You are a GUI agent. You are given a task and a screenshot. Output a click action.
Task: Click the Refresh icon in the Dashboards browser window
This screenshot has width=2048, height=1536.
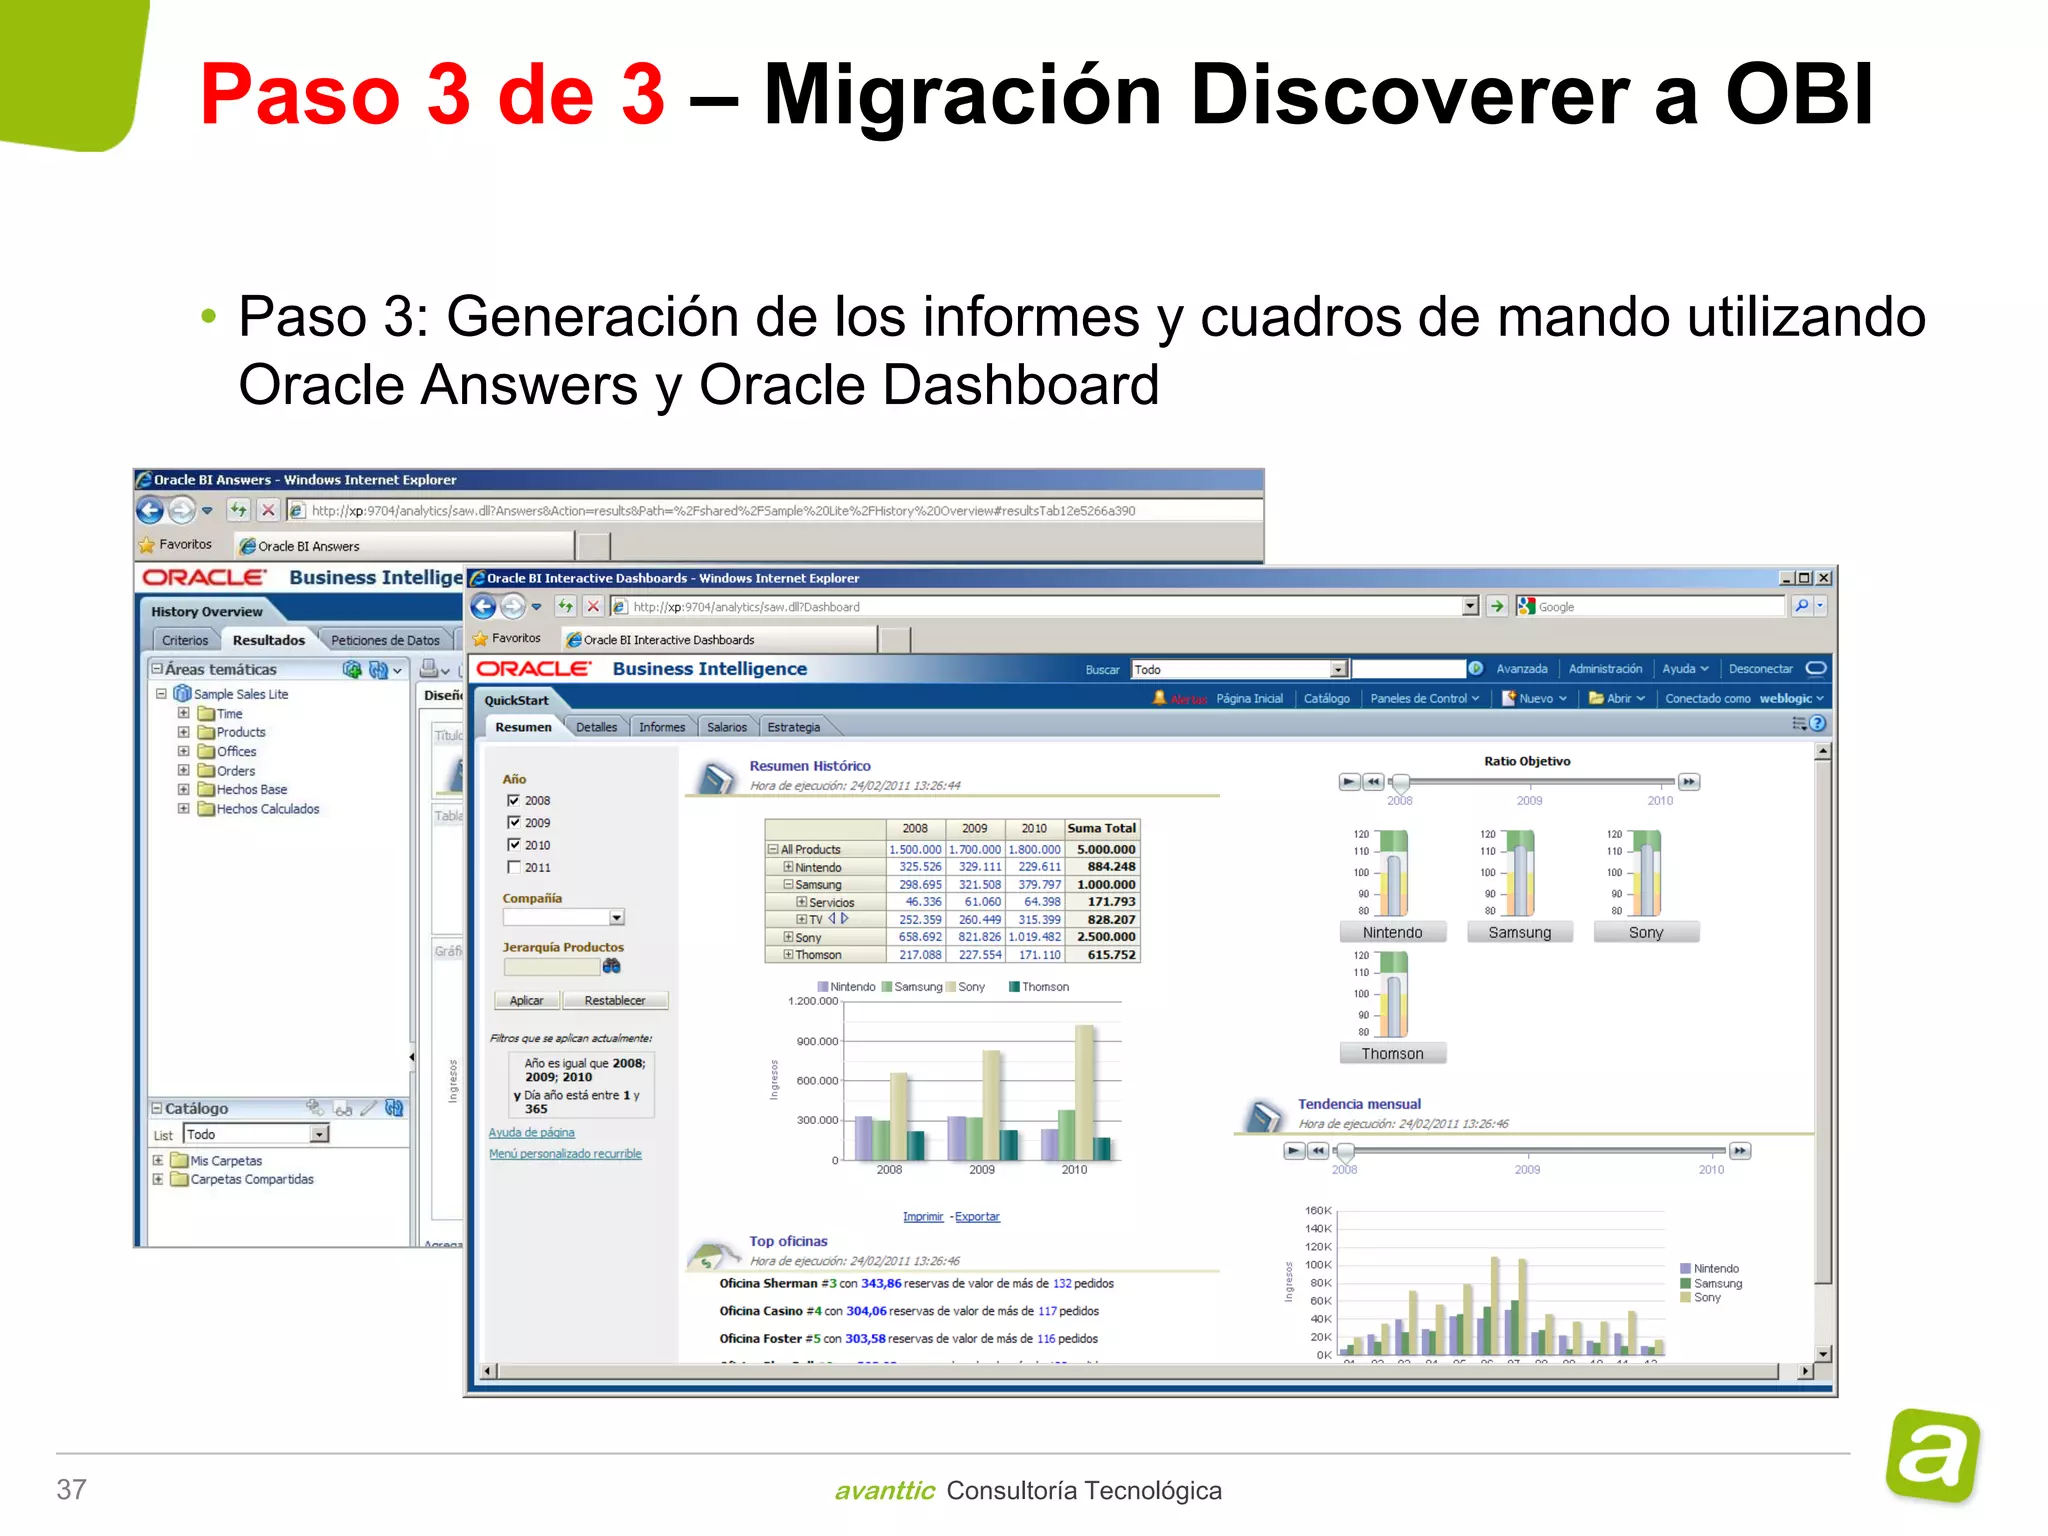pyautogui.click(x=565, y=606)
